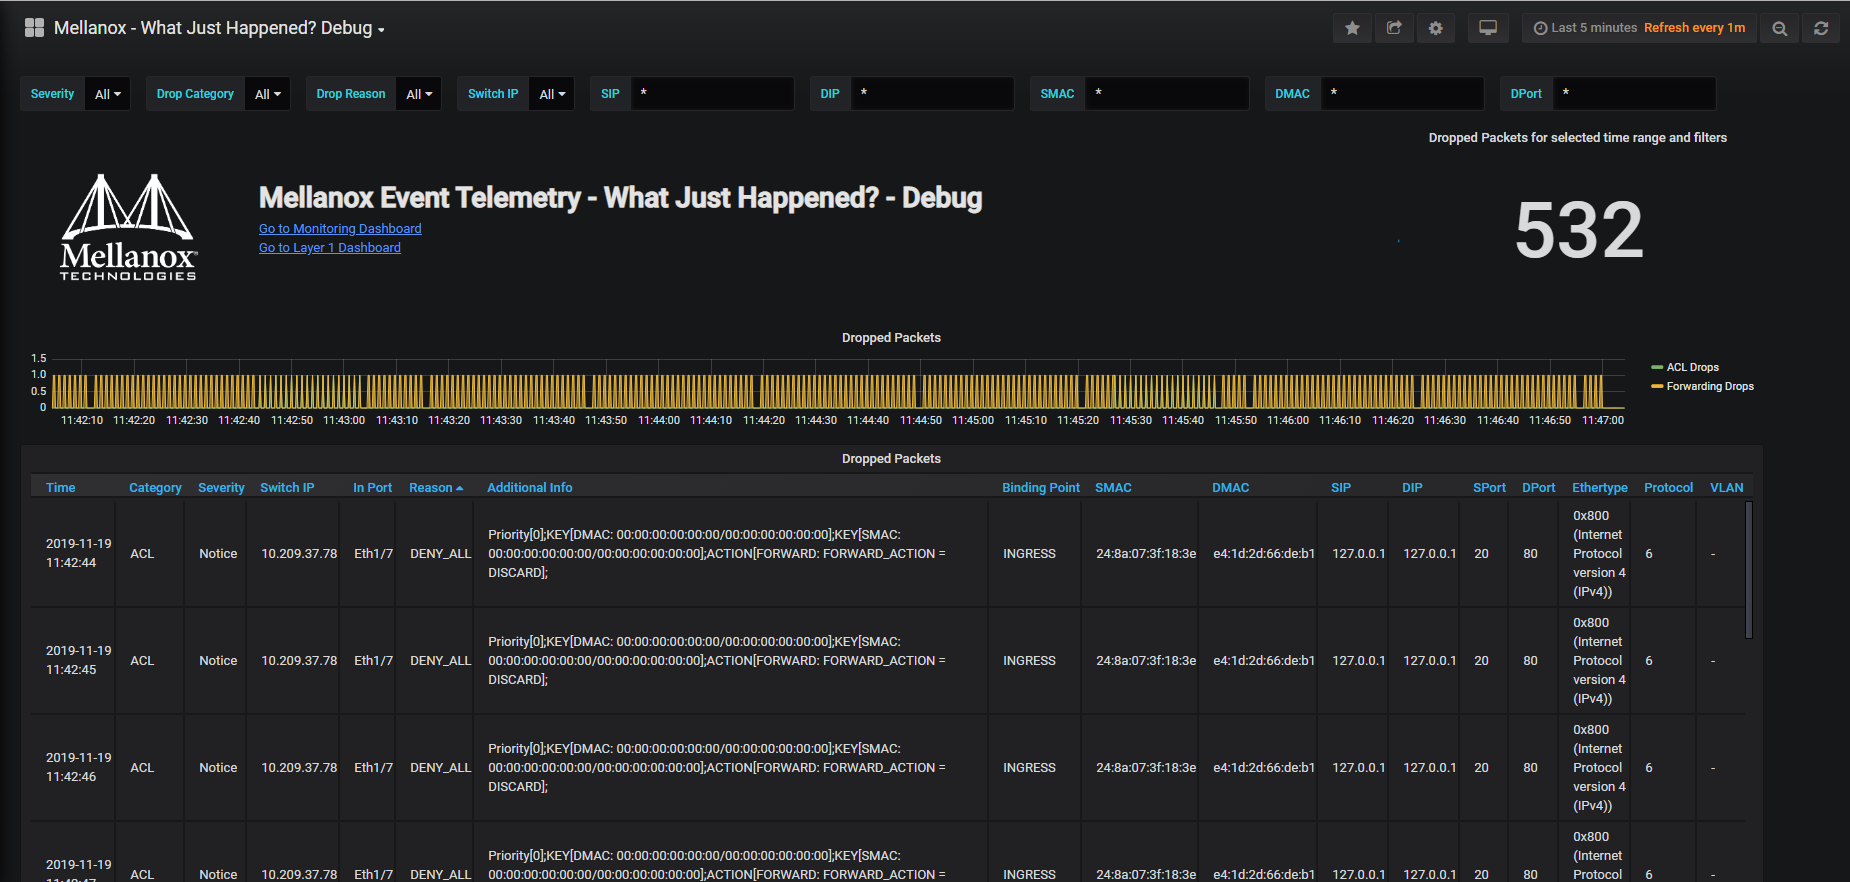Sort table by SPort column
1850x882 pixels.
(x=1489, y=488)
